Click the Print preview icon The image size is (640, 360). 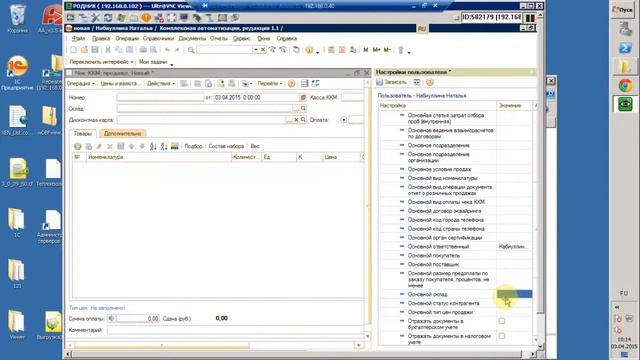coord(153,50)
